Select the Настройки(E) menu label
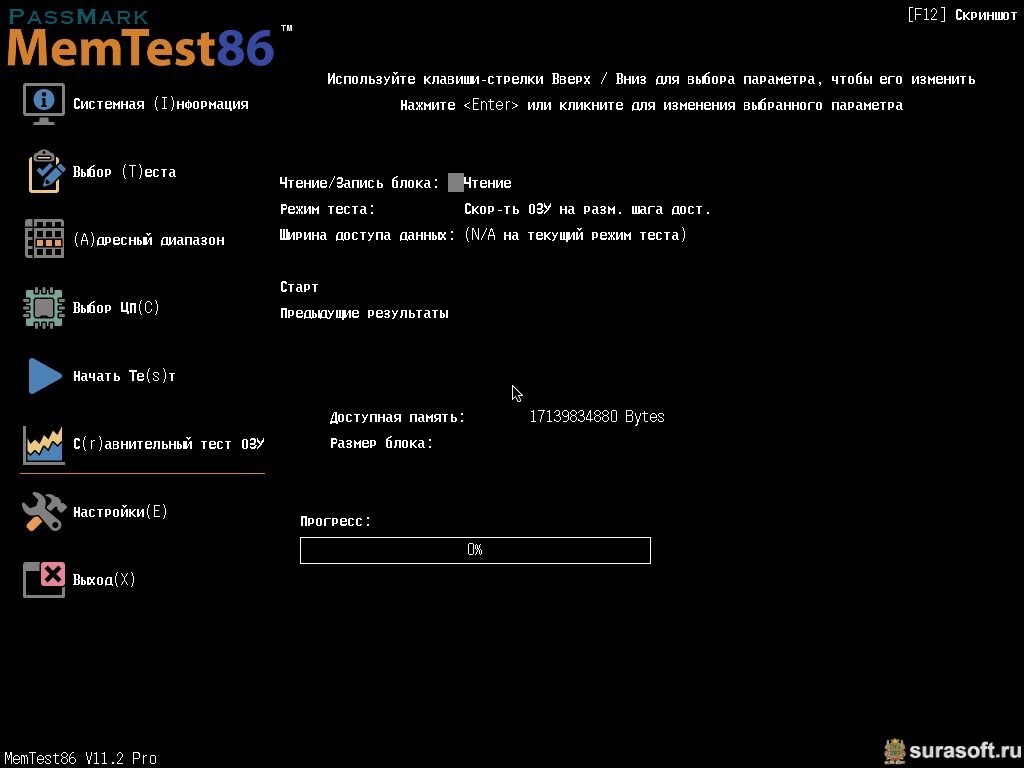 [x=120, y=511]
